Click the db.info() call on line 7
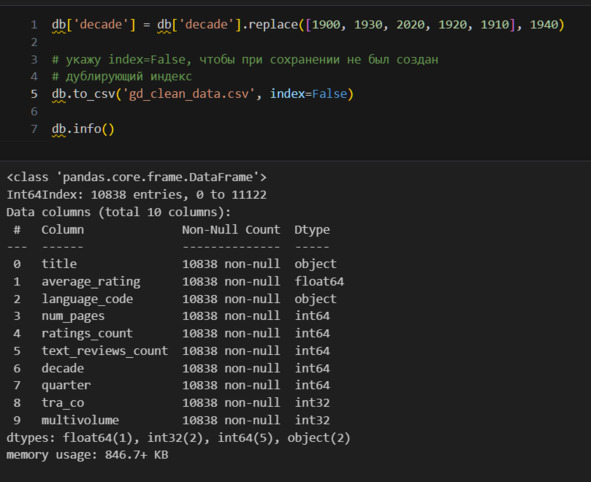The width and height of the screenshot is (591, 482). tap(83, 129)
